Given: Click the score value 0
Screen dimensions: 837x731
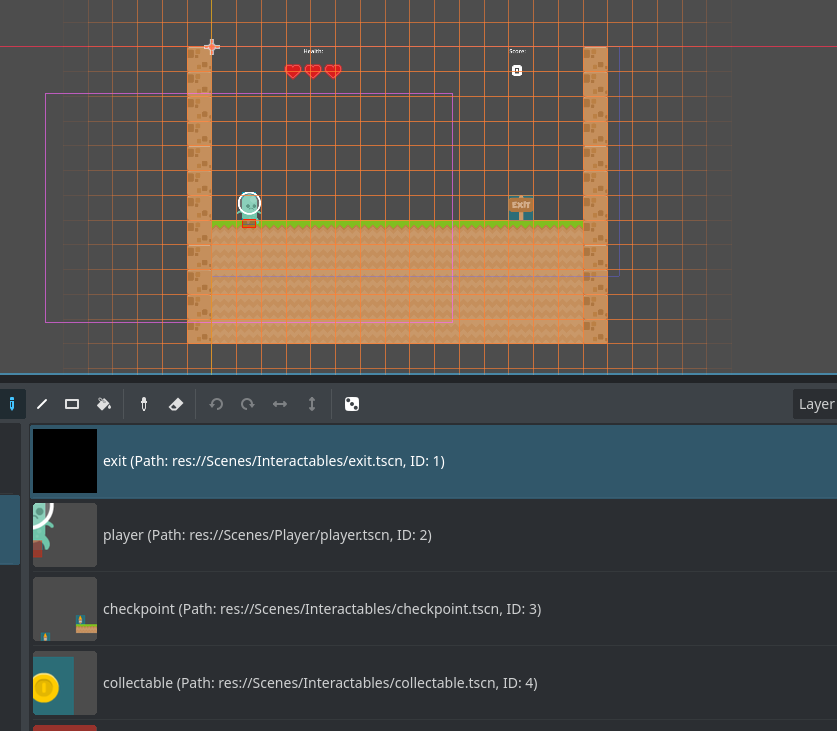Looking at the screenshot, I should click(517, 70).
